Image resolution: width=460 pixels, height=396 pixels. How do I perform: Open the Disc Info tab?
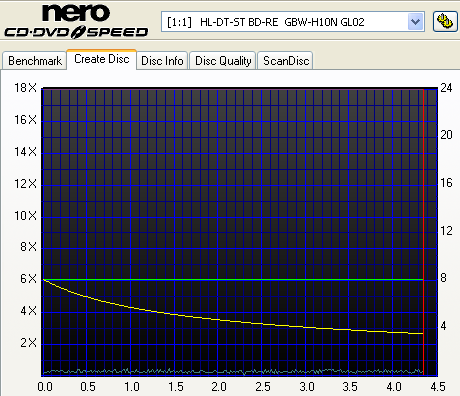162,61
